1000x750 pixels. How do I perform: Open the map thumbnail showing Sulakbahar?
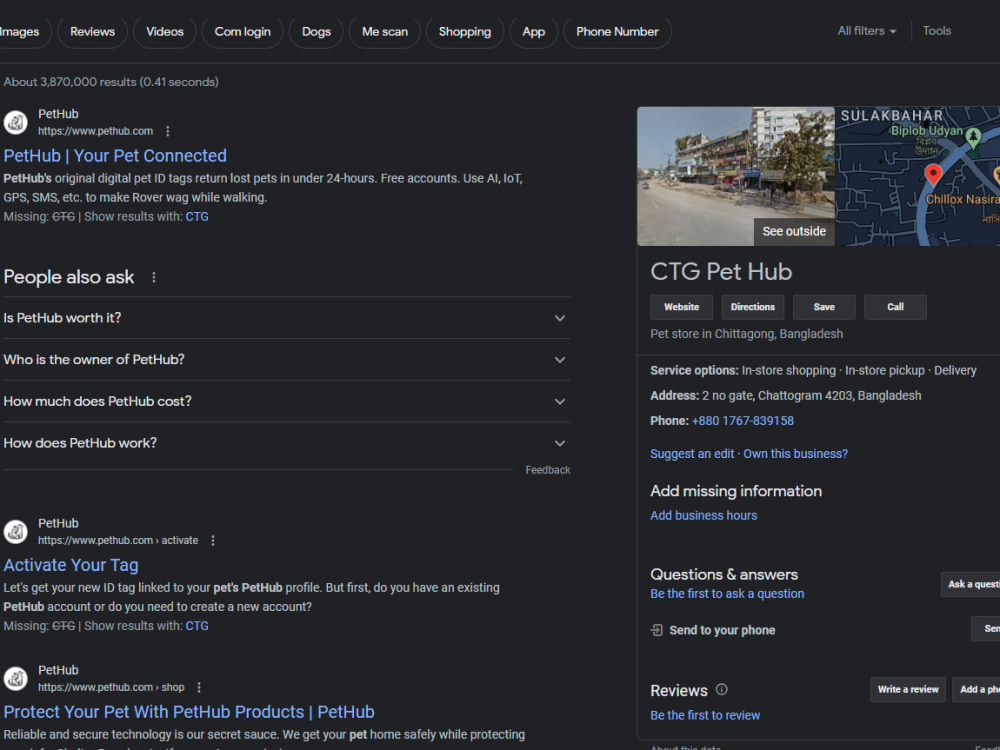[x=918, y=176]
